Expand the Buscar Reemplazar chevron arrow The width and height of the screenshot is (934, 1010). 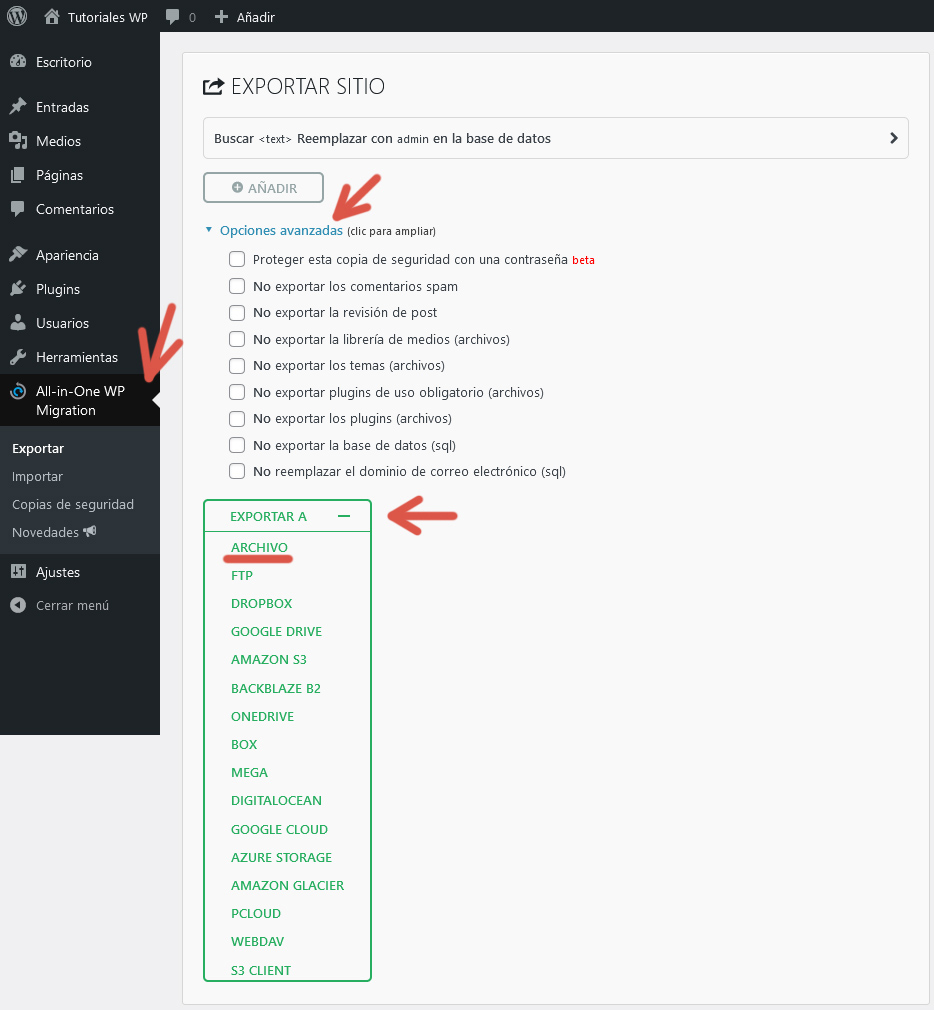[x=893, y=138]
